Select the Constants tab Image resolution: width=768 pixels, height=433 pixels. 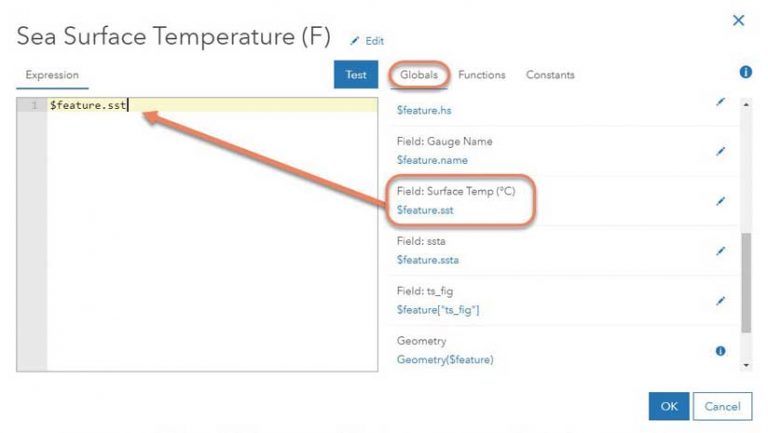point(550,75)
